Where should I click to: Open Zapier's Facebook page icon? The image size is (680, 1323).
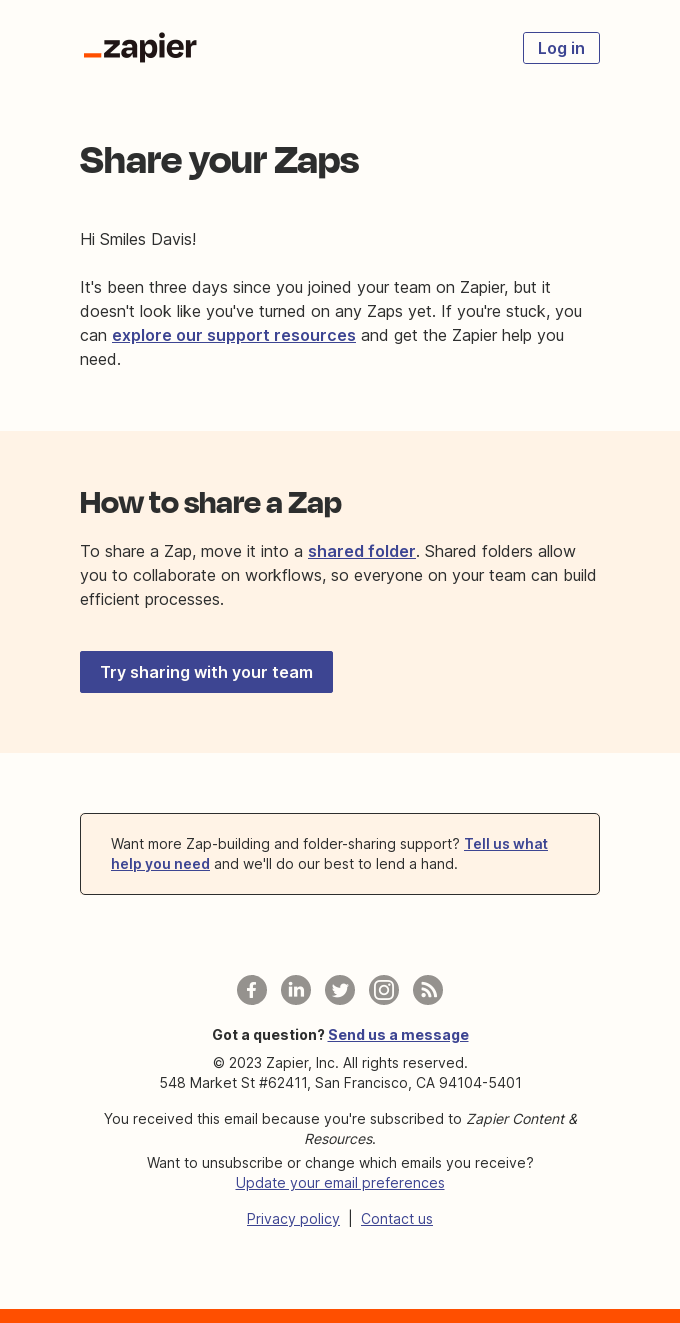click(251, 990)
